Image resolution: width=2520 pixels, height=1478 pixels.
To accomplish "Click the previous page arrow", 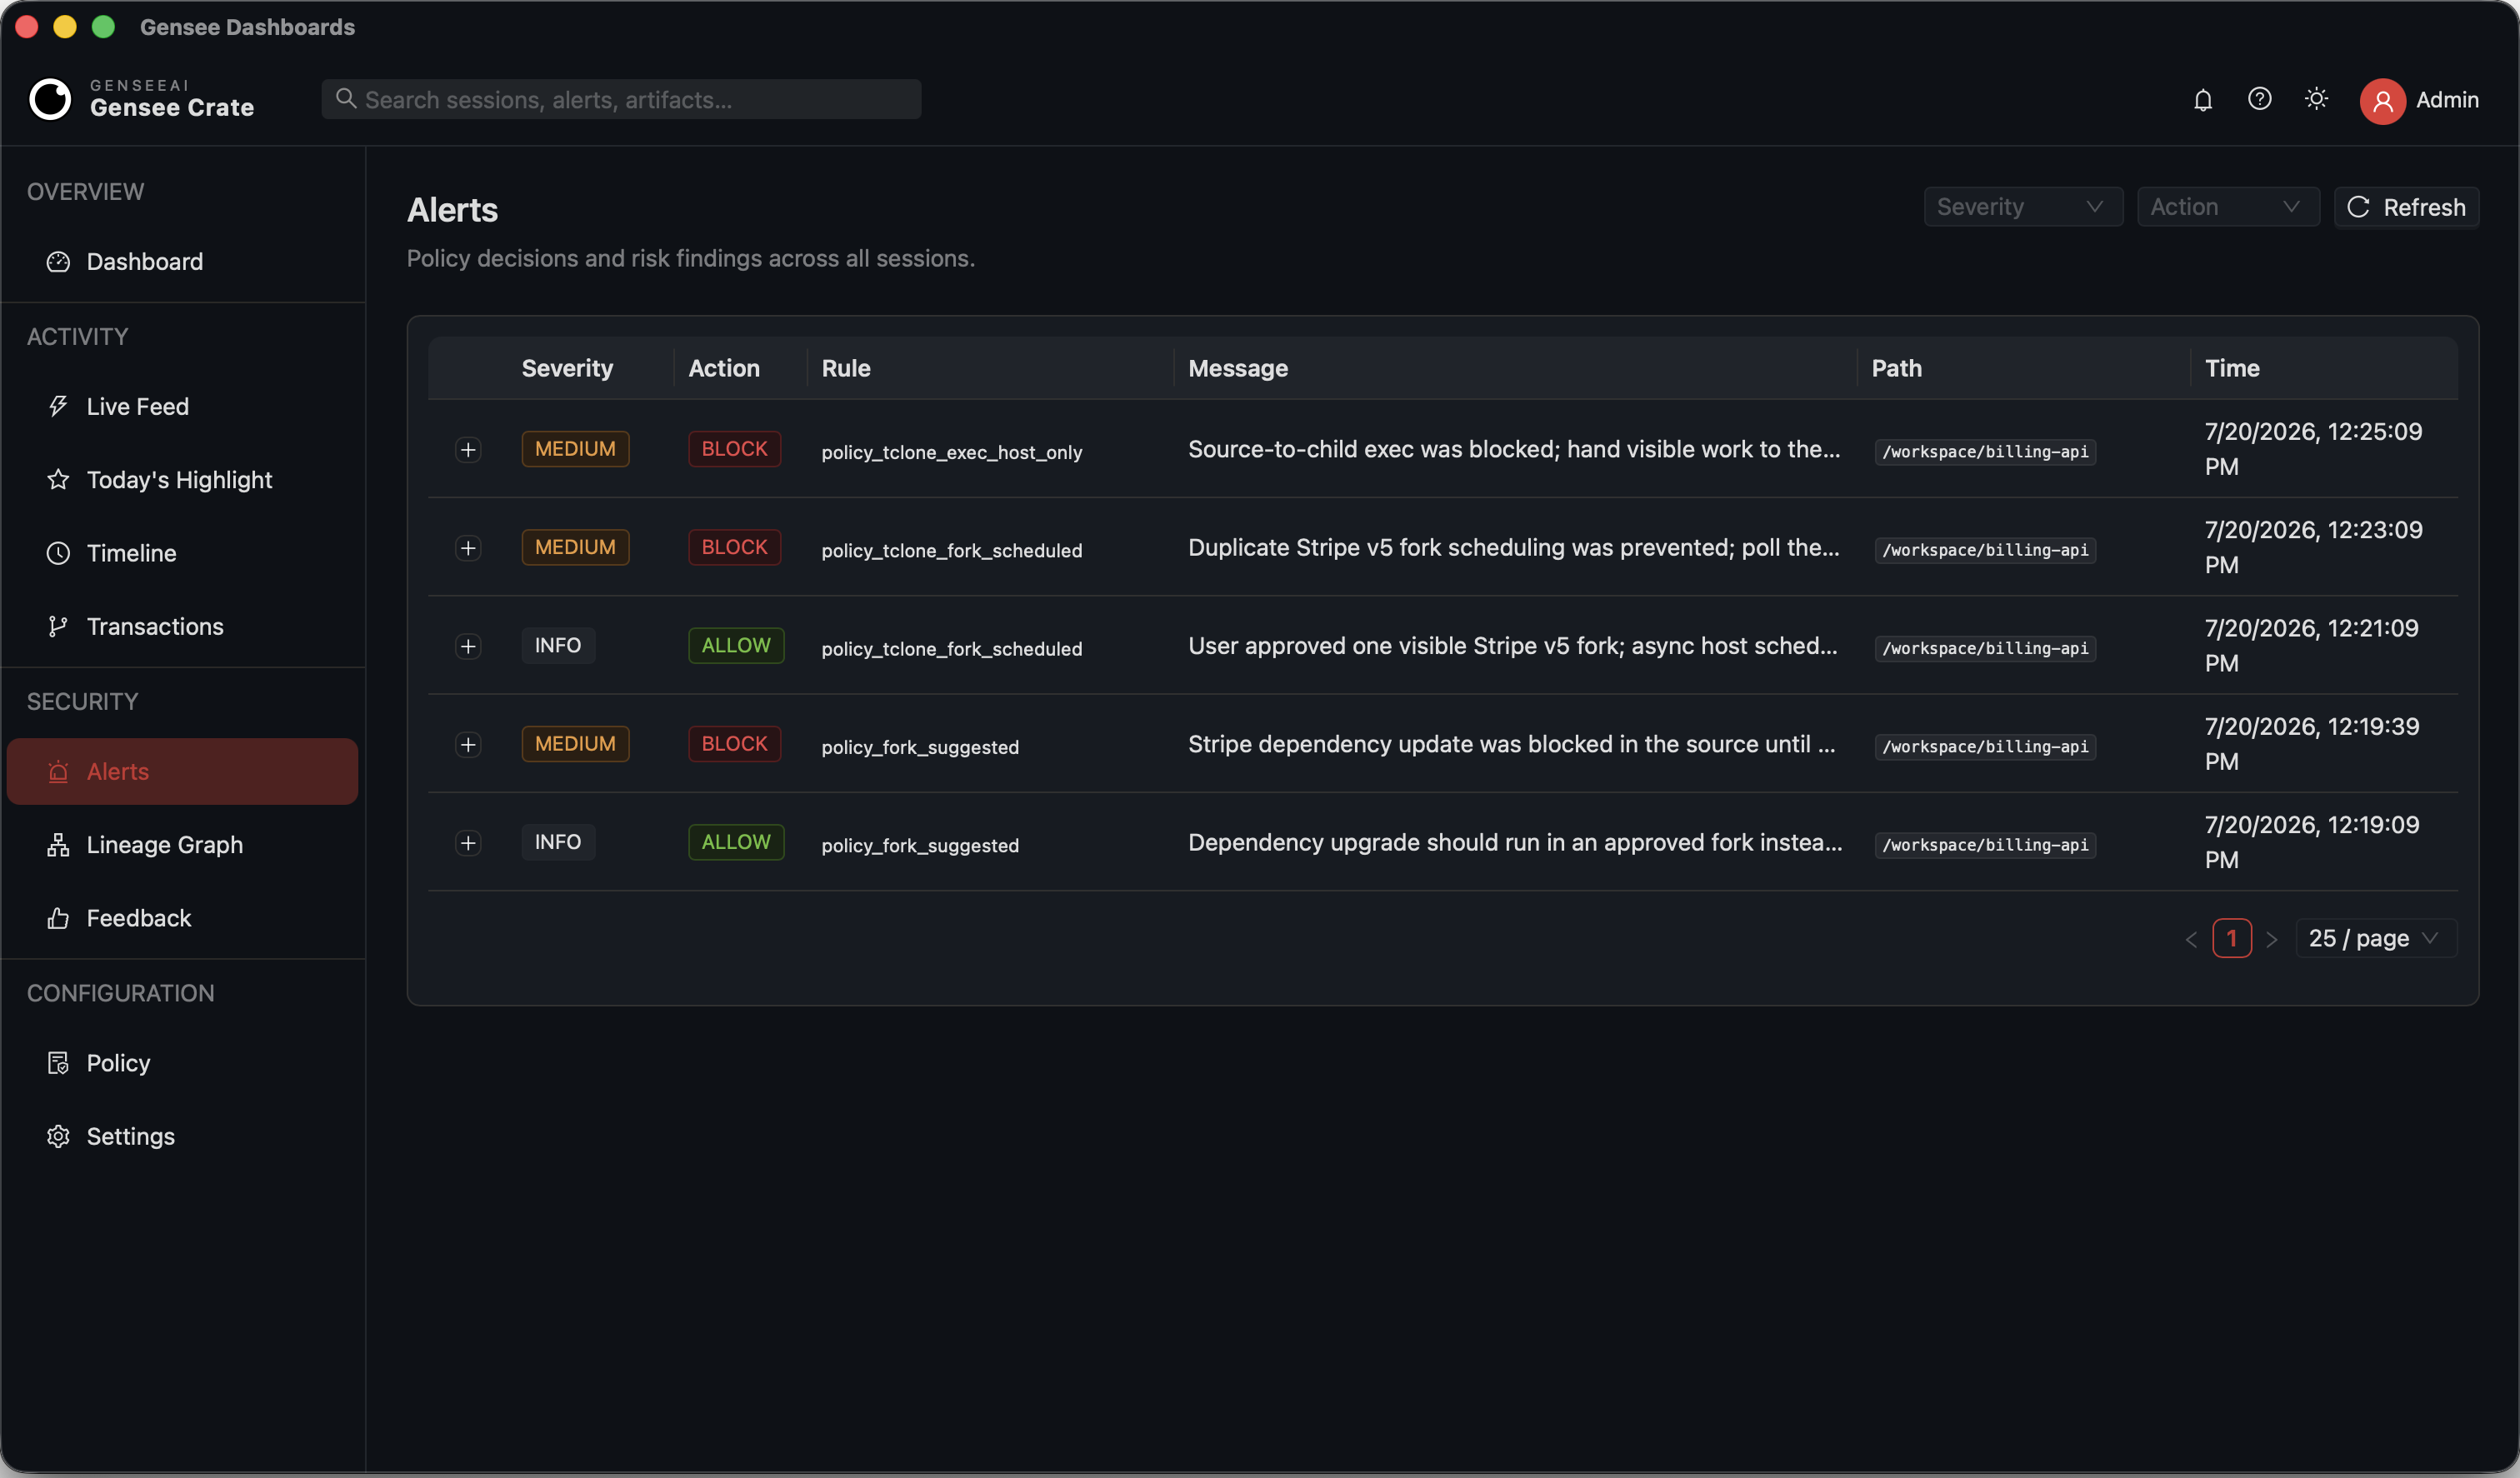I will tap(2191, 939).
